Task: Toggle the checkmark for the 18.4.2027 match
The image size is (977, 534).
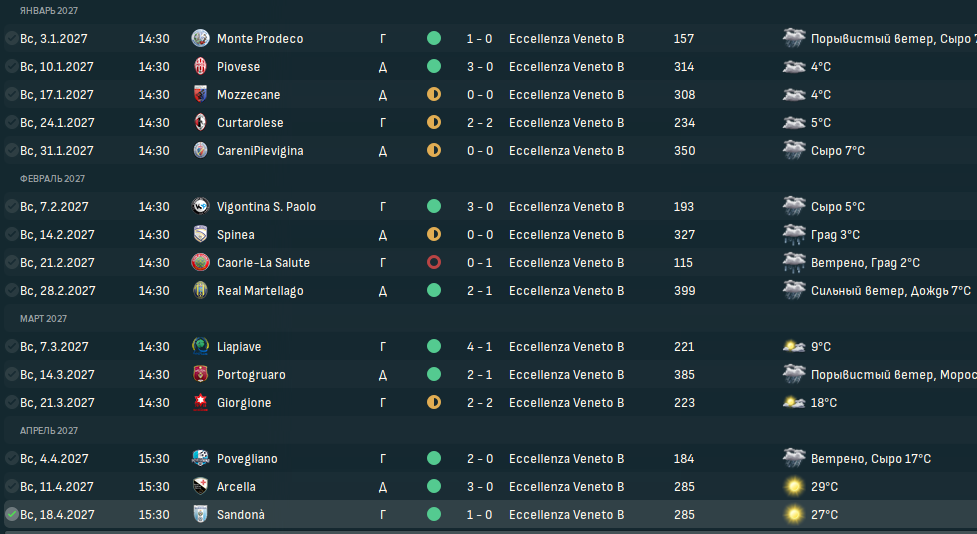Action: [11, 514]
